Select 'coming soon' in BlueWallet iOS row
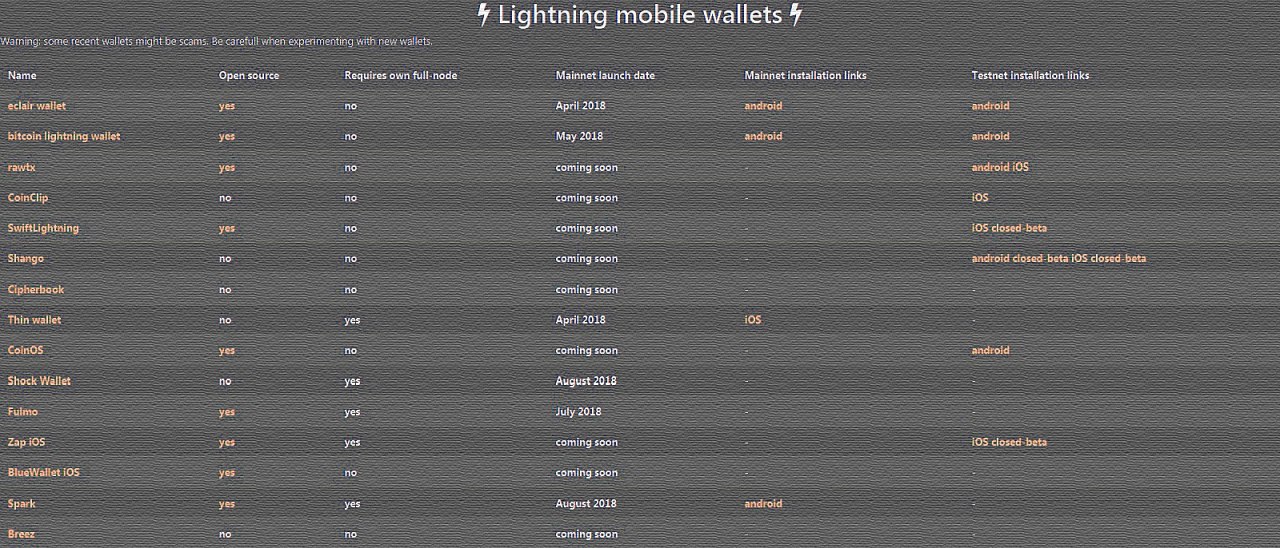1280x548 pixels. point(587,473)
